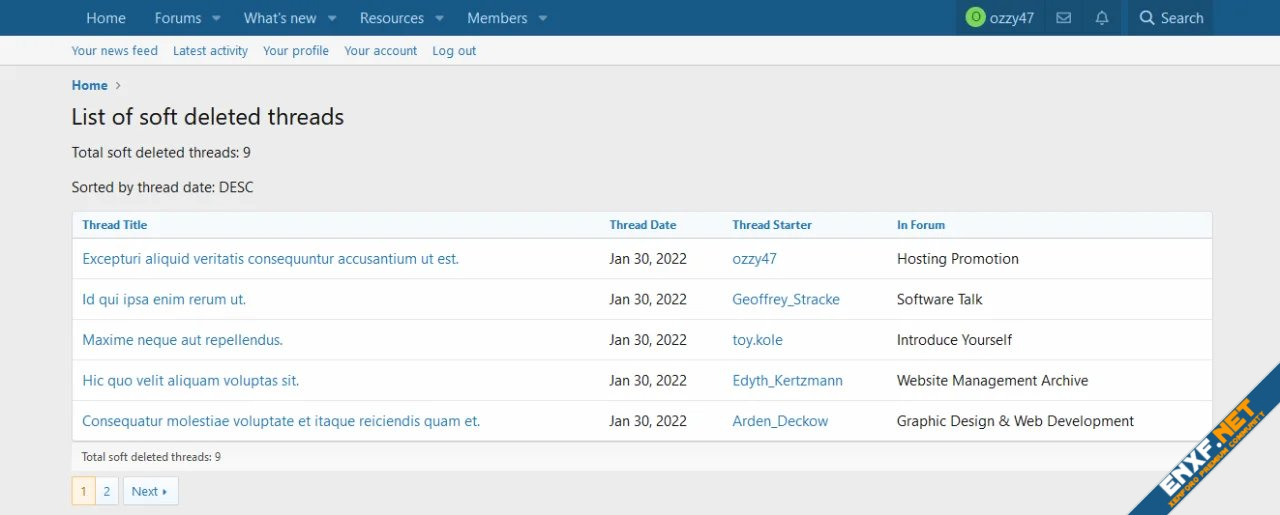View Geoffrey_Stracke's profile link
1280x515 pixels.
click(785, 299)
